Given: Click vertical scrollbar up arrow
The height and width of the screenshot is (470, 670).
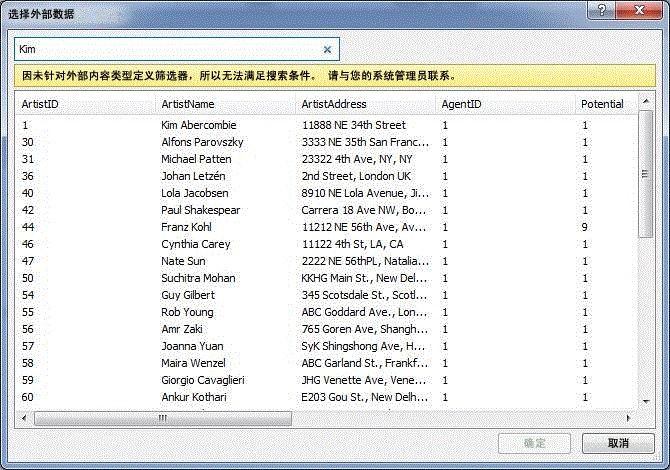Looking at the screenshot, I should 646,101.
